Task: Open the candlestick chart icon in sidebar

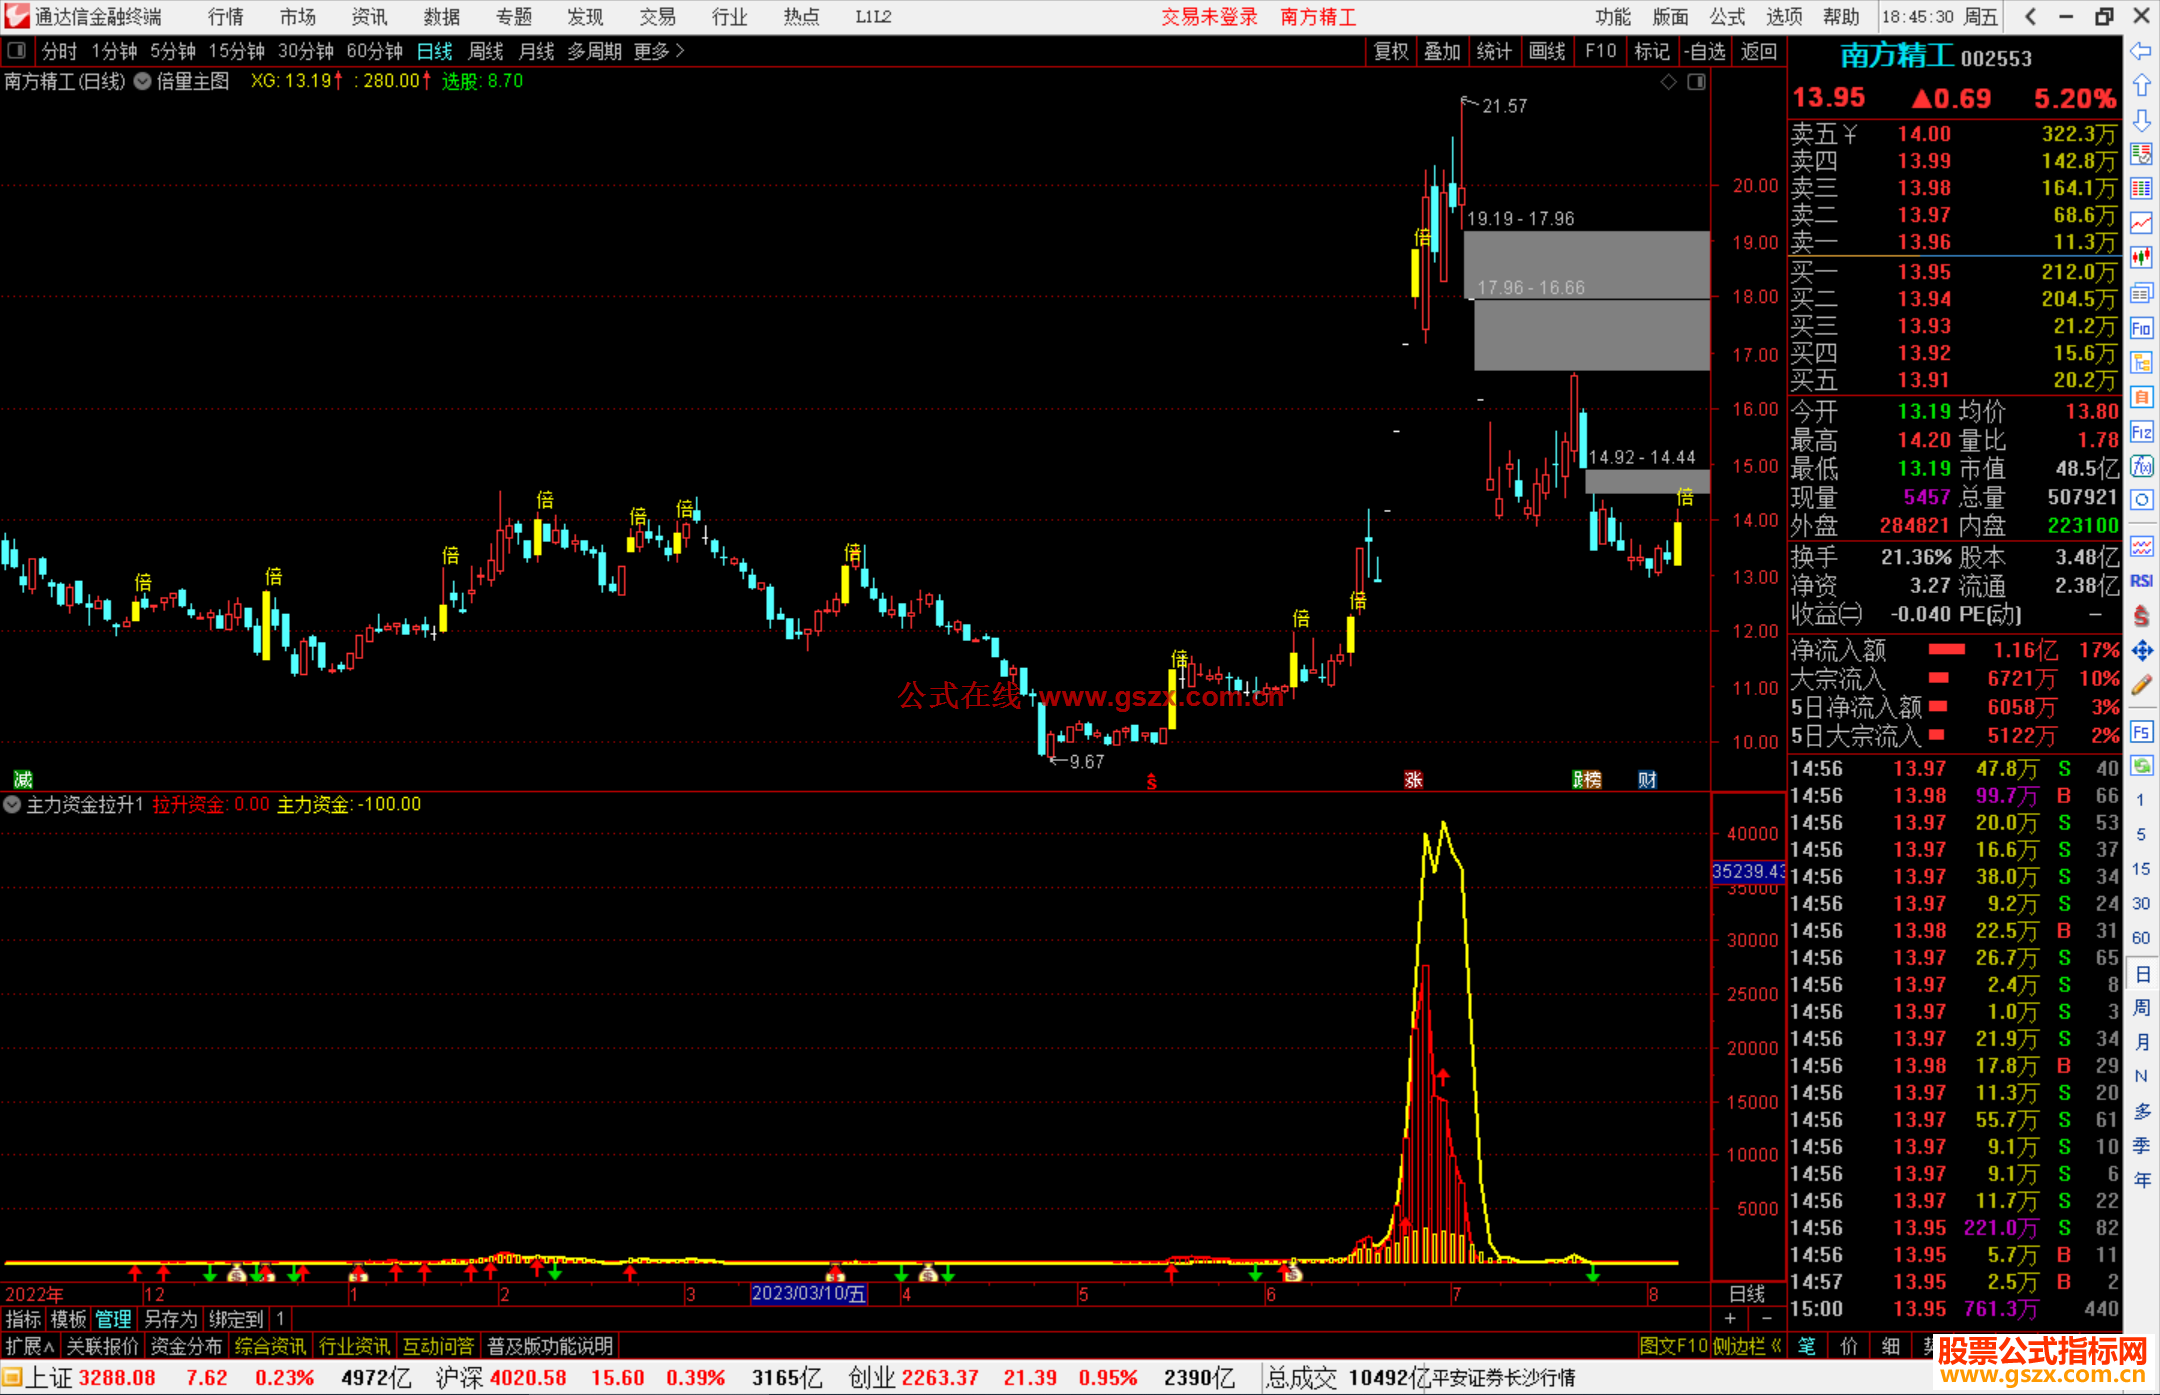Action: tap(2141, 258)
